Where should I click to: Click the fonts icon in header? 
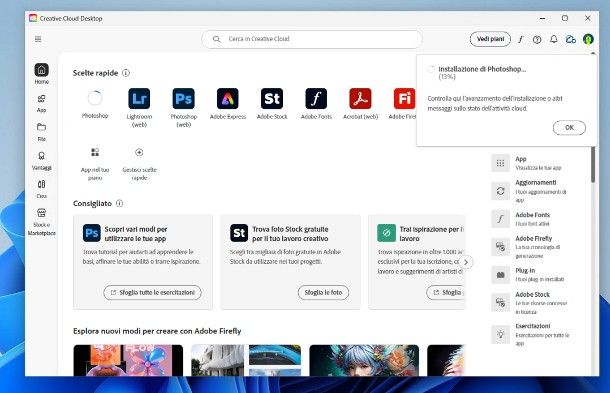point(521,39)
